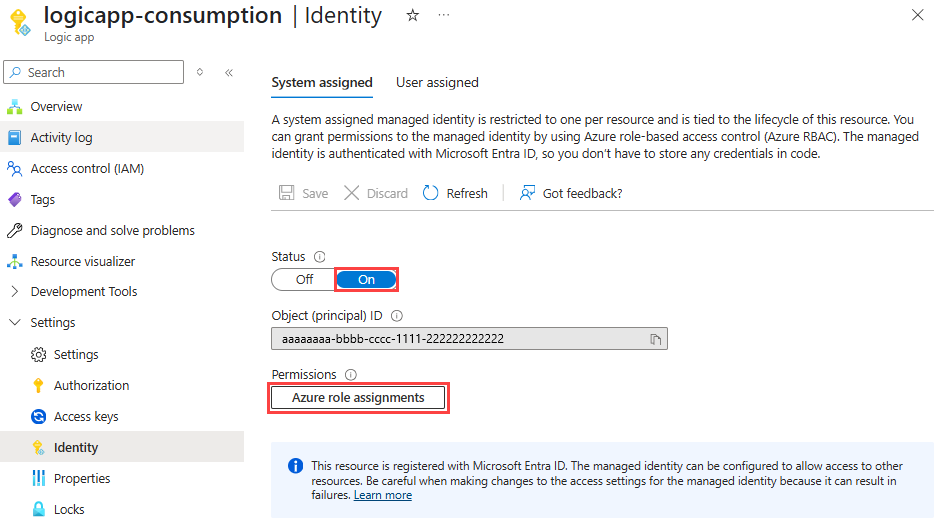Screen dimensions: 941x521
Task: Set Status toggle to On
Action: click(x=366, y=280)
